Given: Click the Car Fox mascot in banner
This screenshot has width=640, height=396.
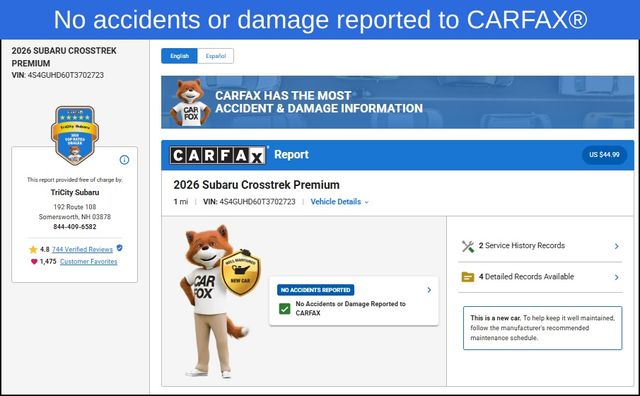Looking at the screenshot, I should pyautogui.click(x=190, y=102).
